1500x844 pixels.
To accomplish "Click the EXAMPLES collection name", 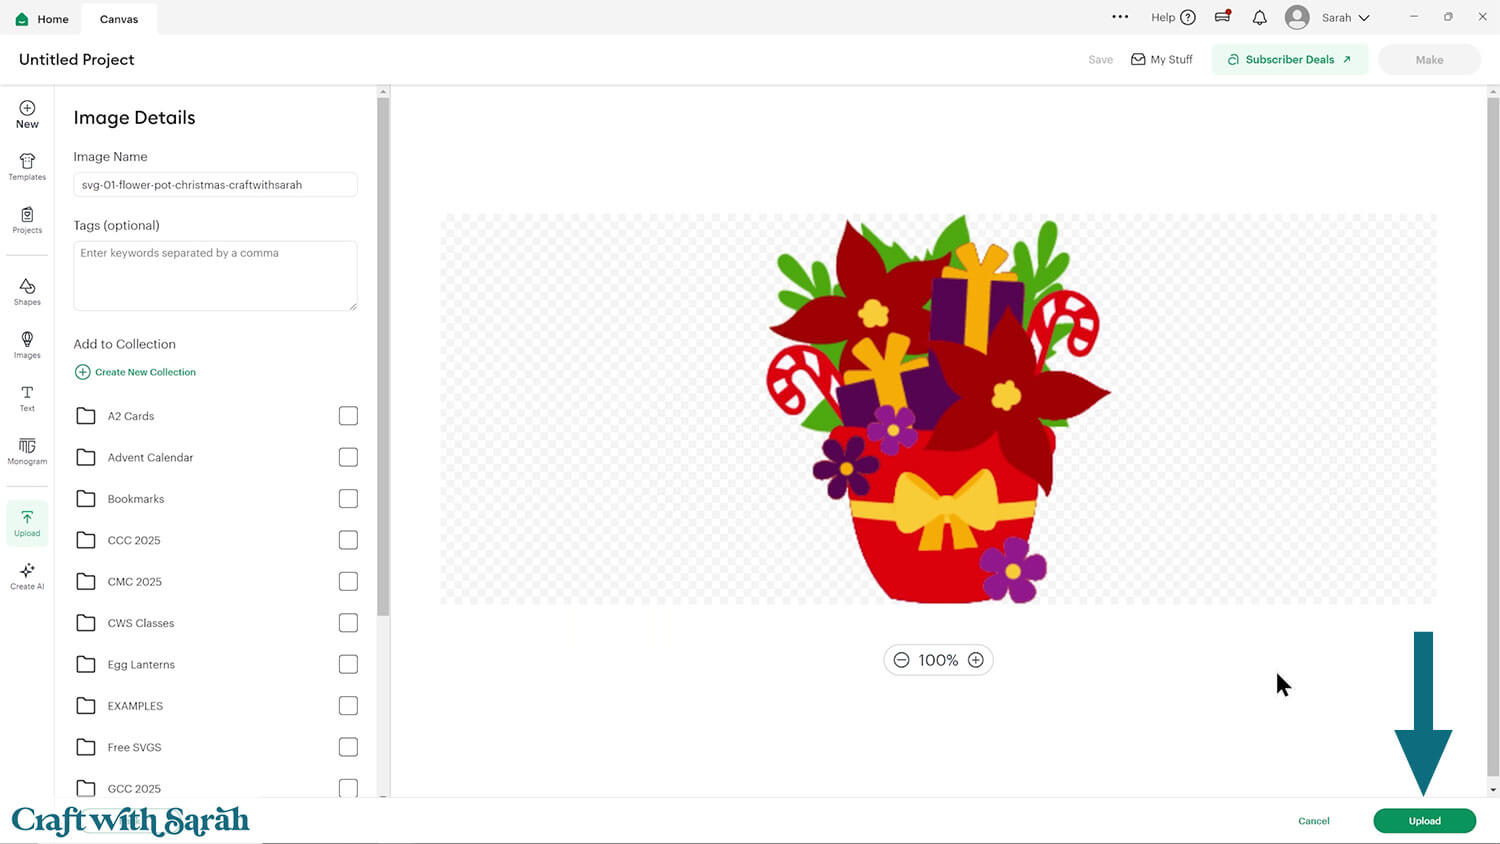I will pyautogui.click(x=135, y=706).
